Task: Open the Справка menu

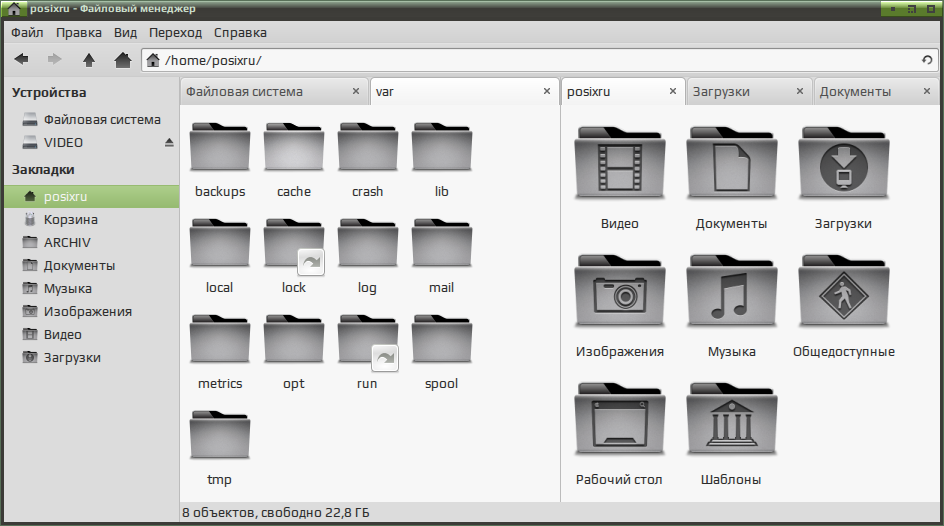Action: [240, 32]
